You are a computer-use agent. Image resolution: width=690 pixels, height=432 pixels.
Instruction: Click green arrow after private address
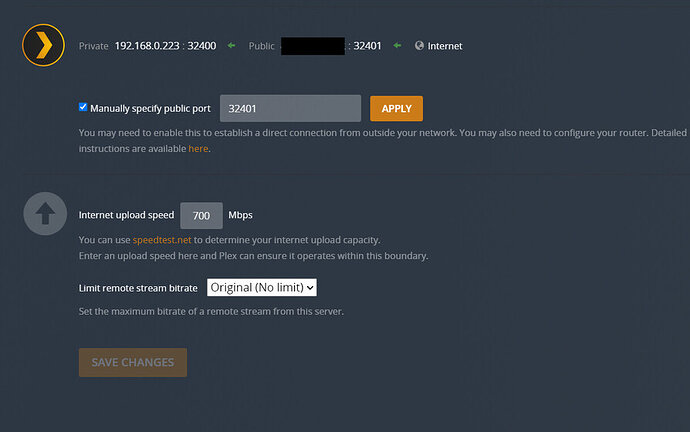coord(231,45)
